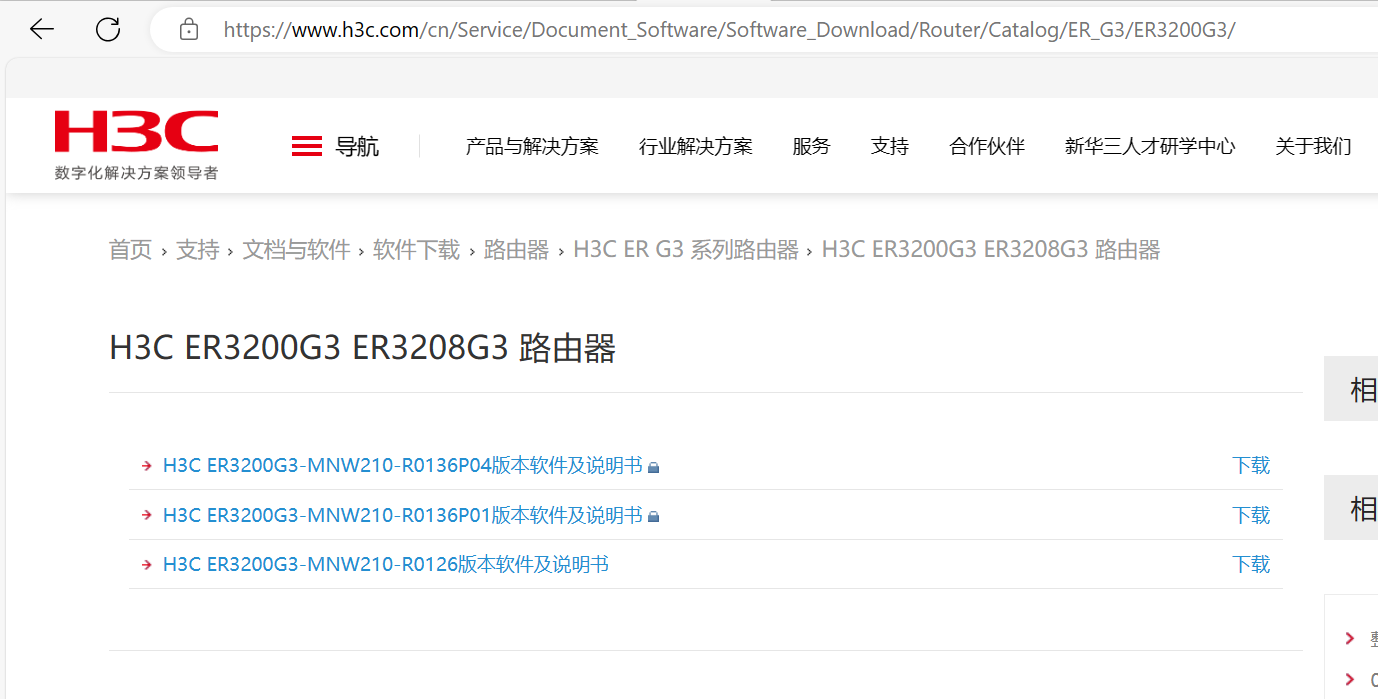1378x699 pixels.
Task: Go to 软件下载 in the breadcrumb
Action: (x=416, y=250)
